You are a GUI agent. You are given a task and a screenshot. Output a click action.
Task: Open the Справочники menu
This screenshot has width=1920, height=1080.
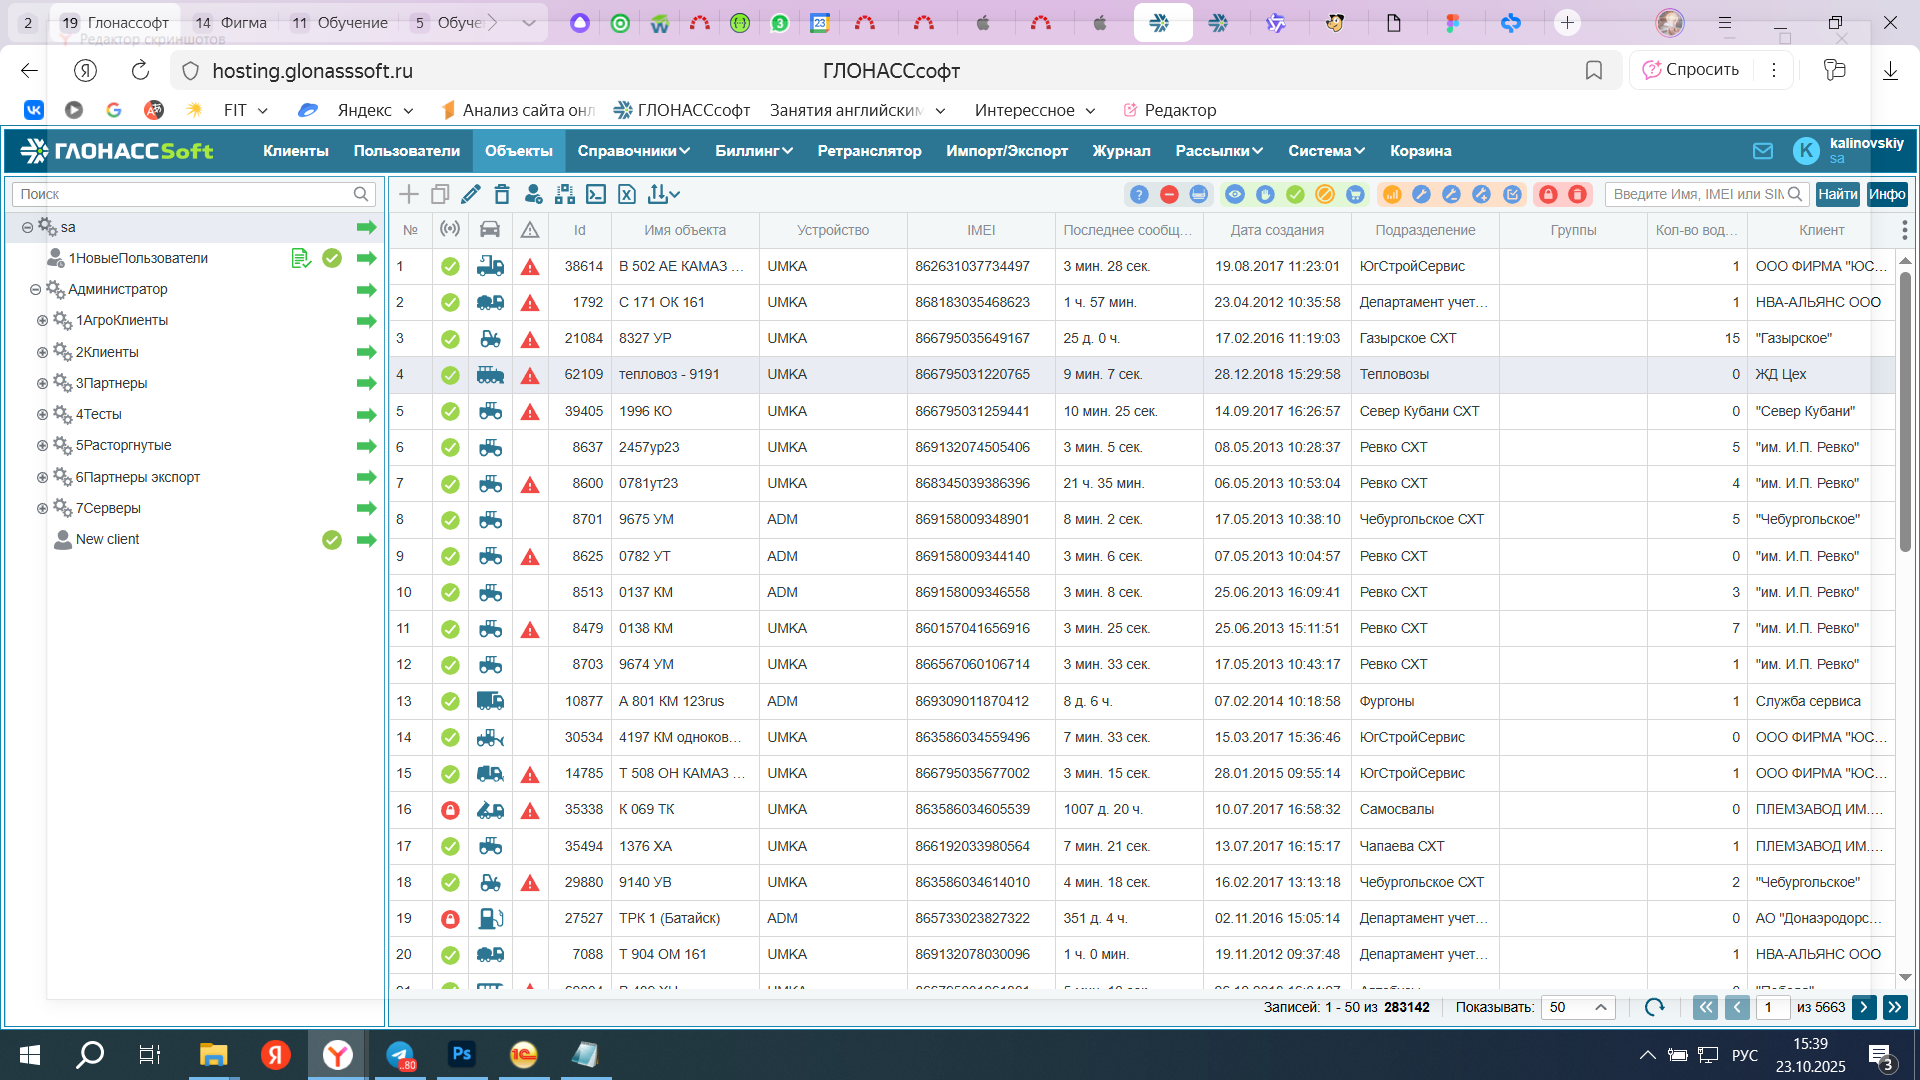click(633, 151)
